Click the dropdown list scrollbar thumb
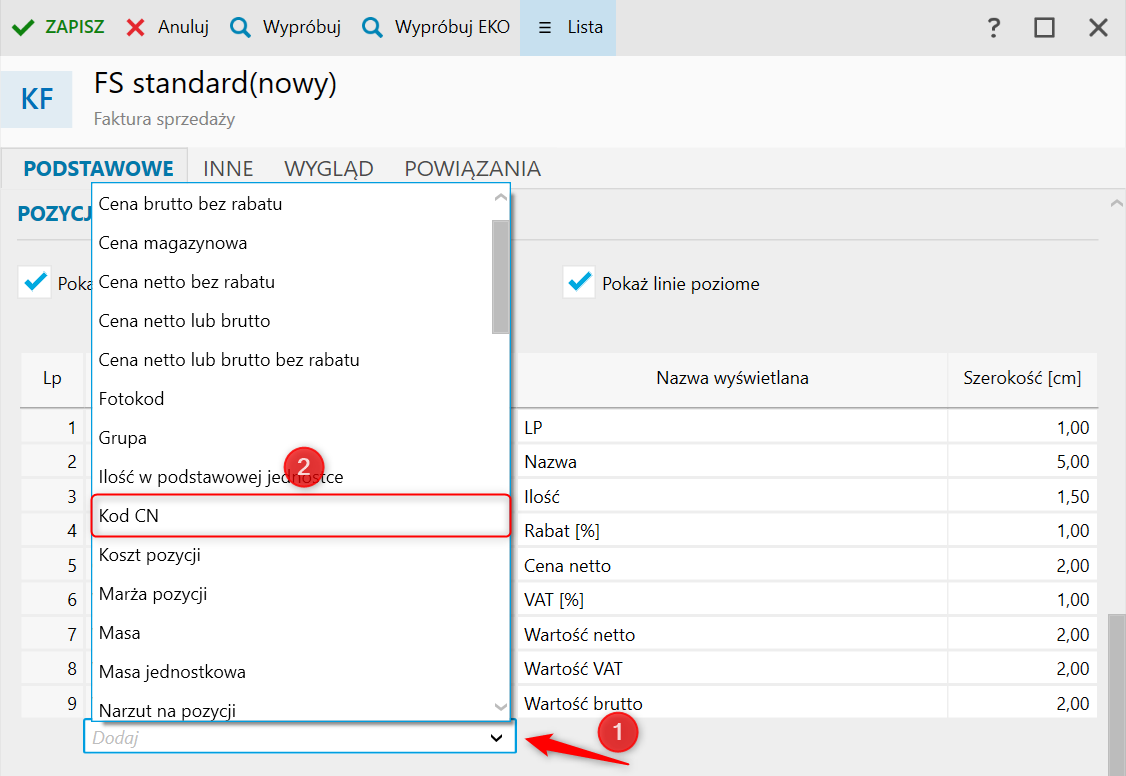Screen dimensions: 1126x776 (x=501, y=277)
